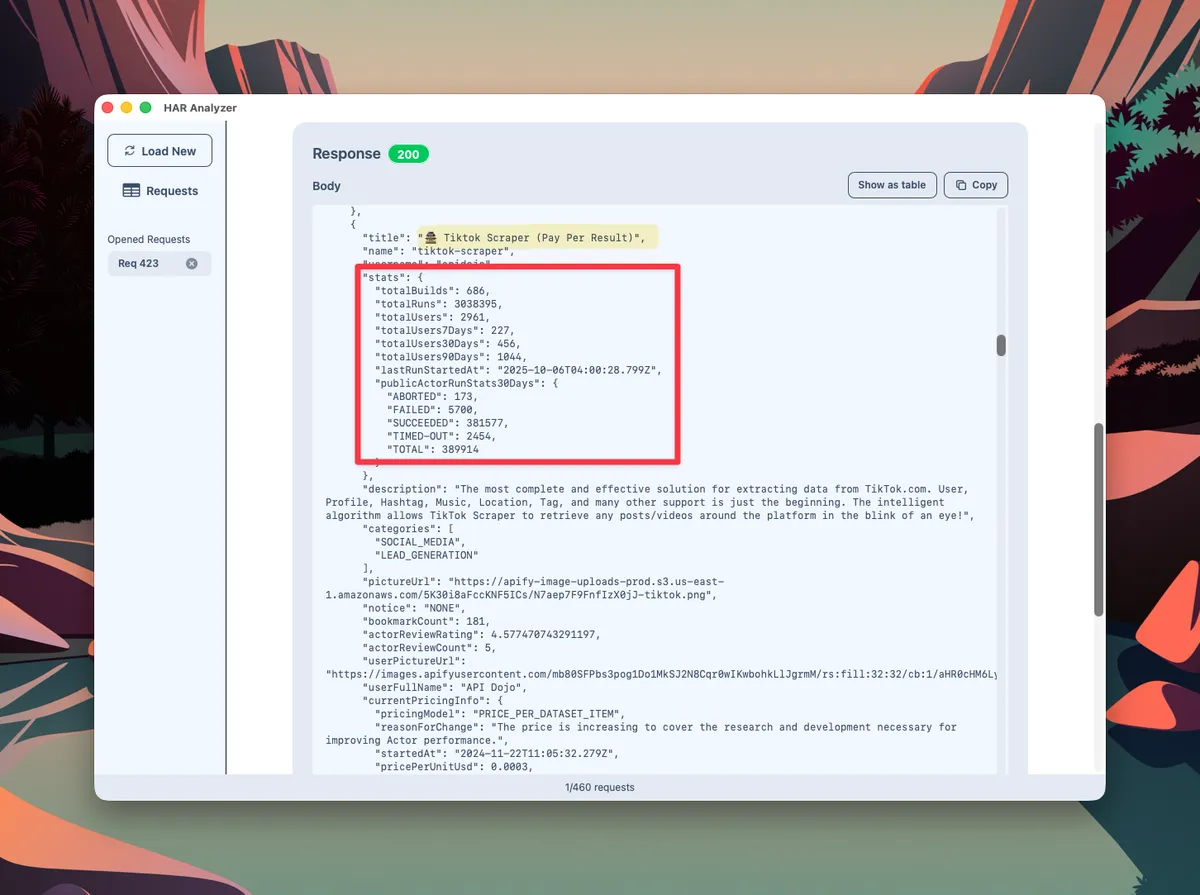
Task: Click the "publicActorRunStats30Days" JSON key
Action: tap(456, 383)
